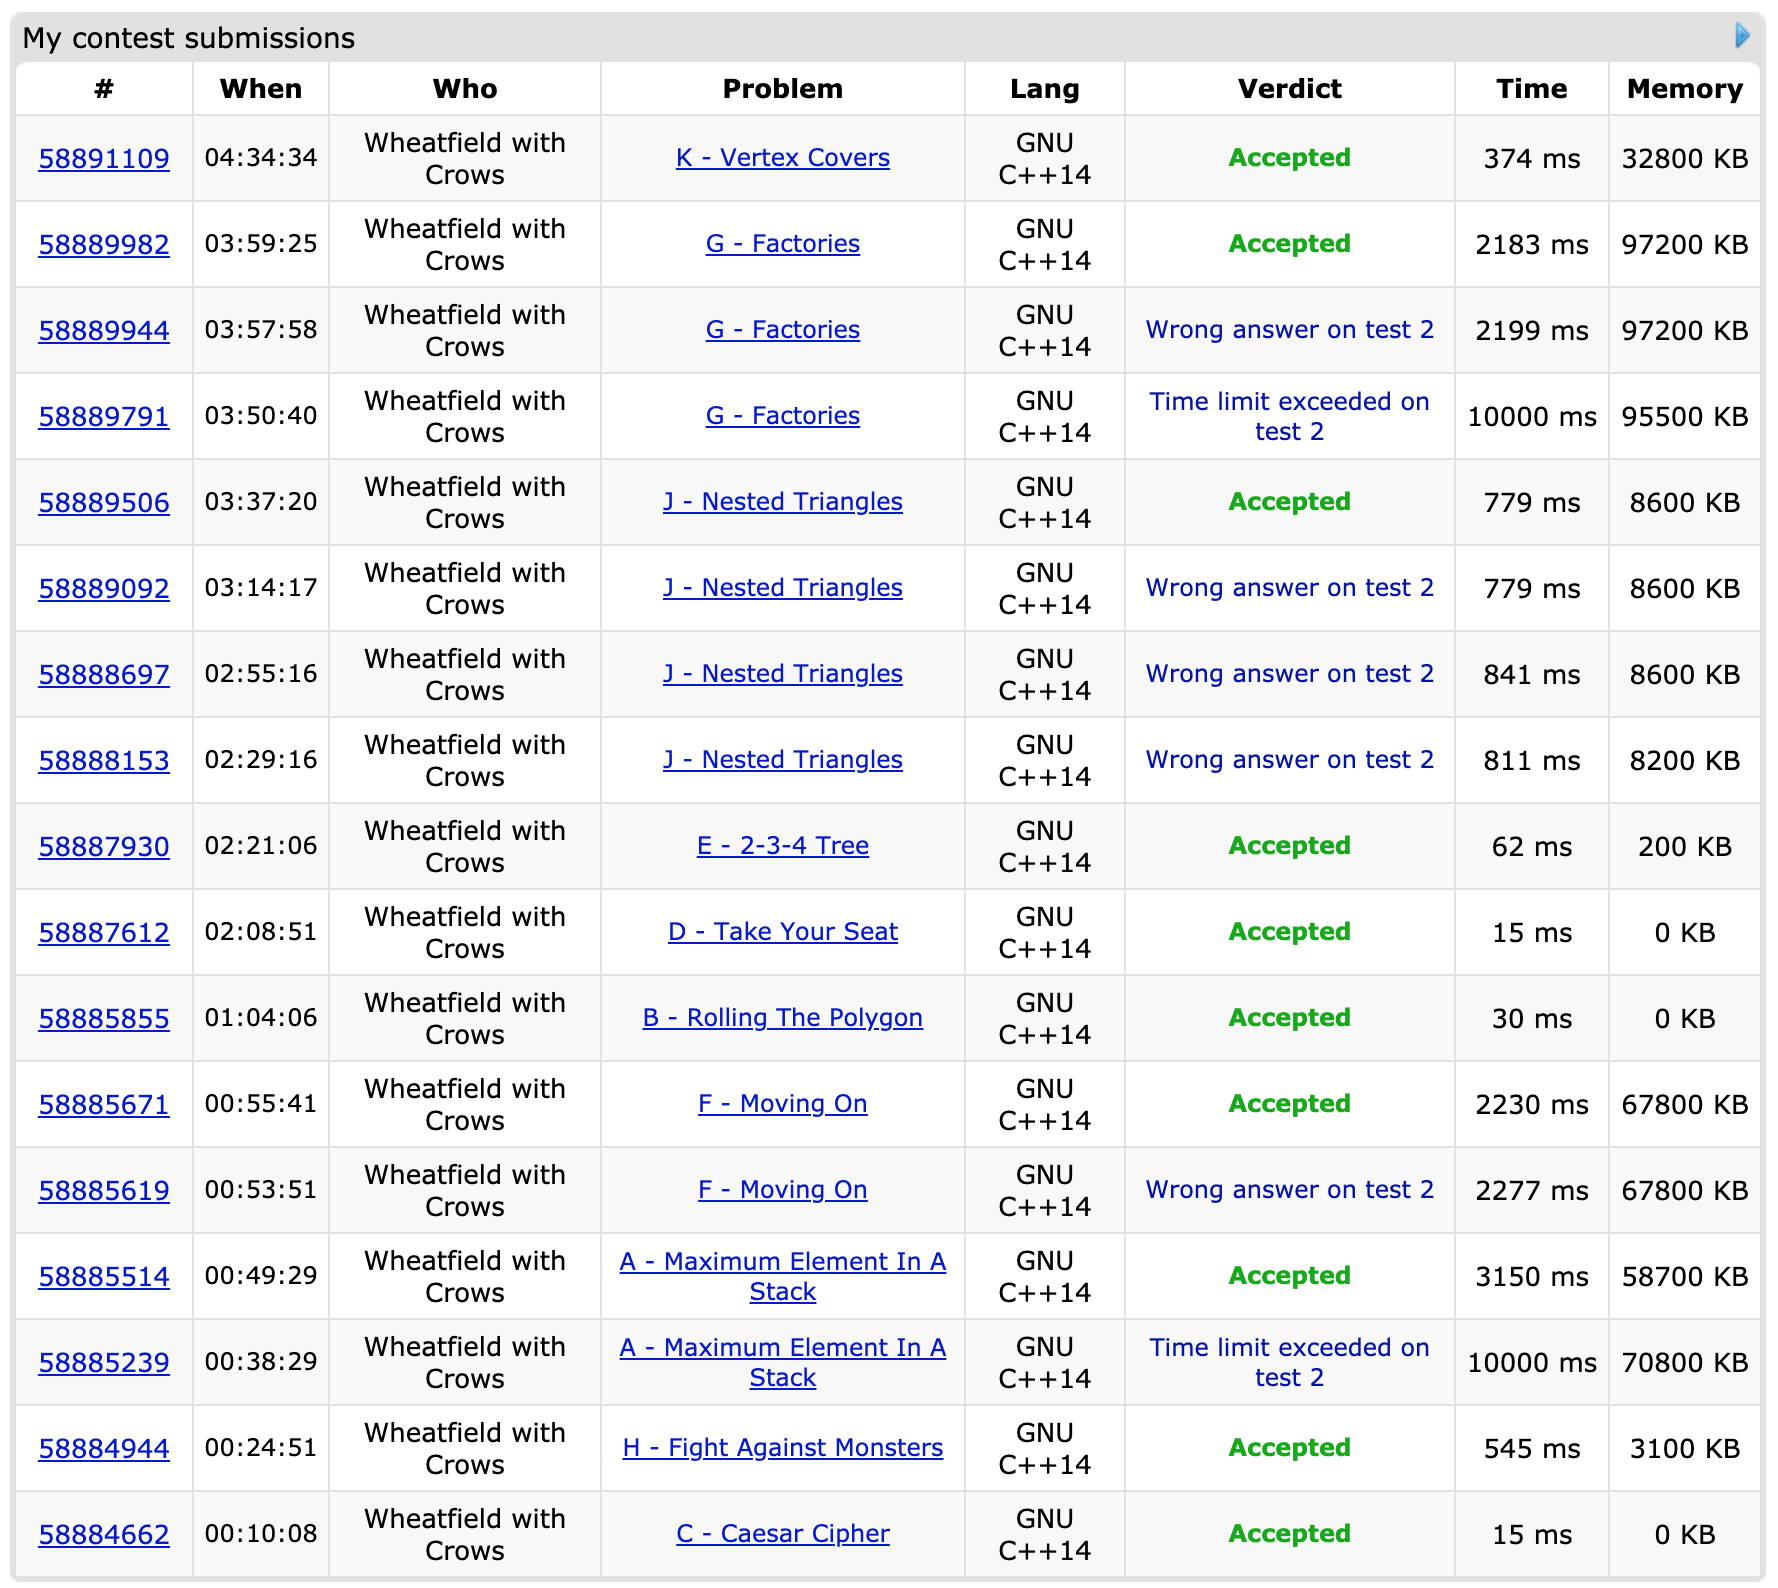1778x1588 pixels.
Task: Open H - Fight Against Monsters problem
Action: pyautogui.click(x=782, y=1448)
